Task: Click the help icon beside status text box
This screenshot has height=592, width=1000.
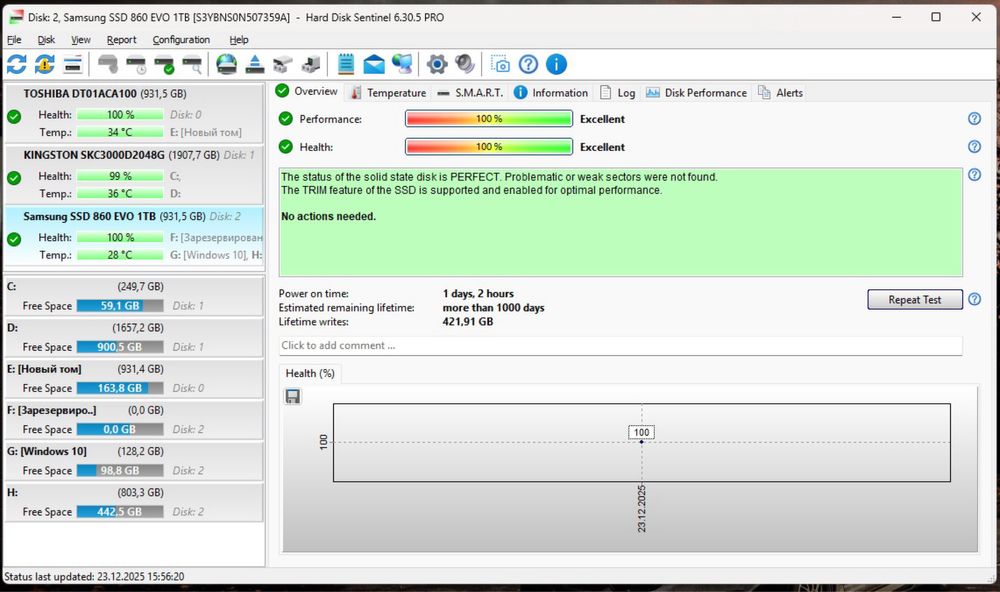Action: point(974,175)
